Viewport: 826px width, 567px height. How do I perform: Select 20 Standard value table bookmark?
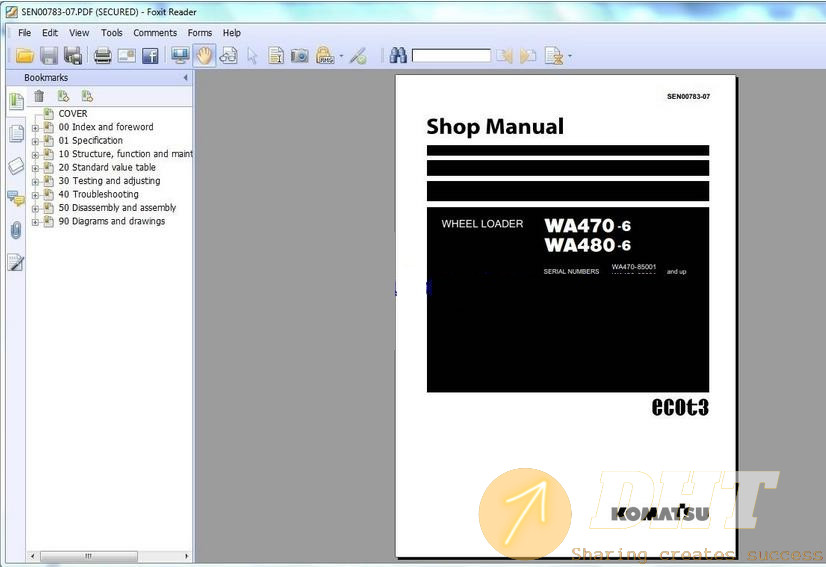(107, 167)
